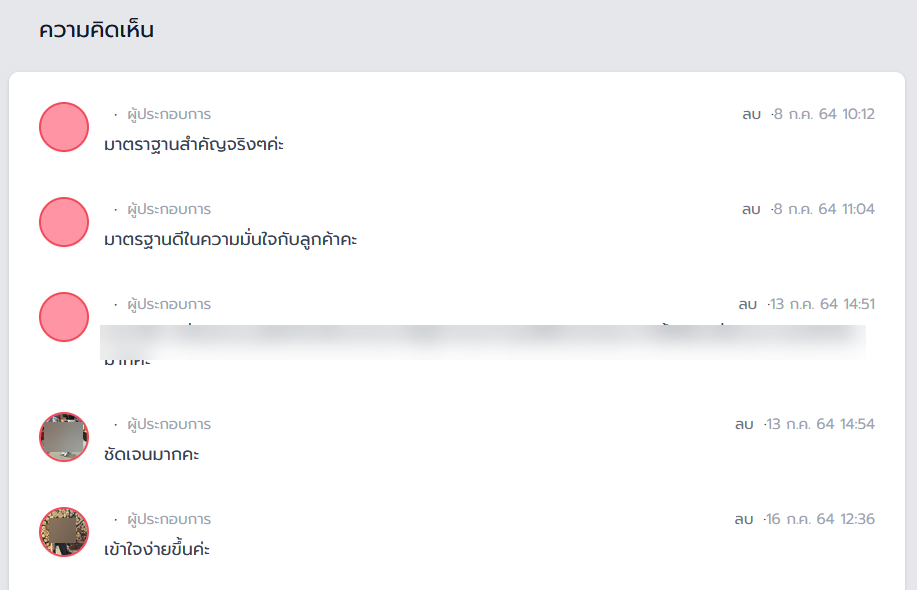Click the pink avatar beside comment "มาตรฐานดีในความมั่นใจกับลูกค้าคะ"

click(x=64, y=222)
